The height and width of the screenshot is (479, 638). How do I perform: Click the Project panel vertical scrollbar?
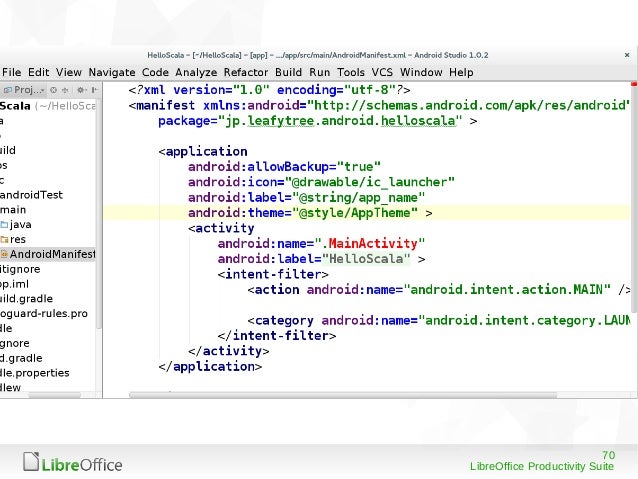point(99,212)
